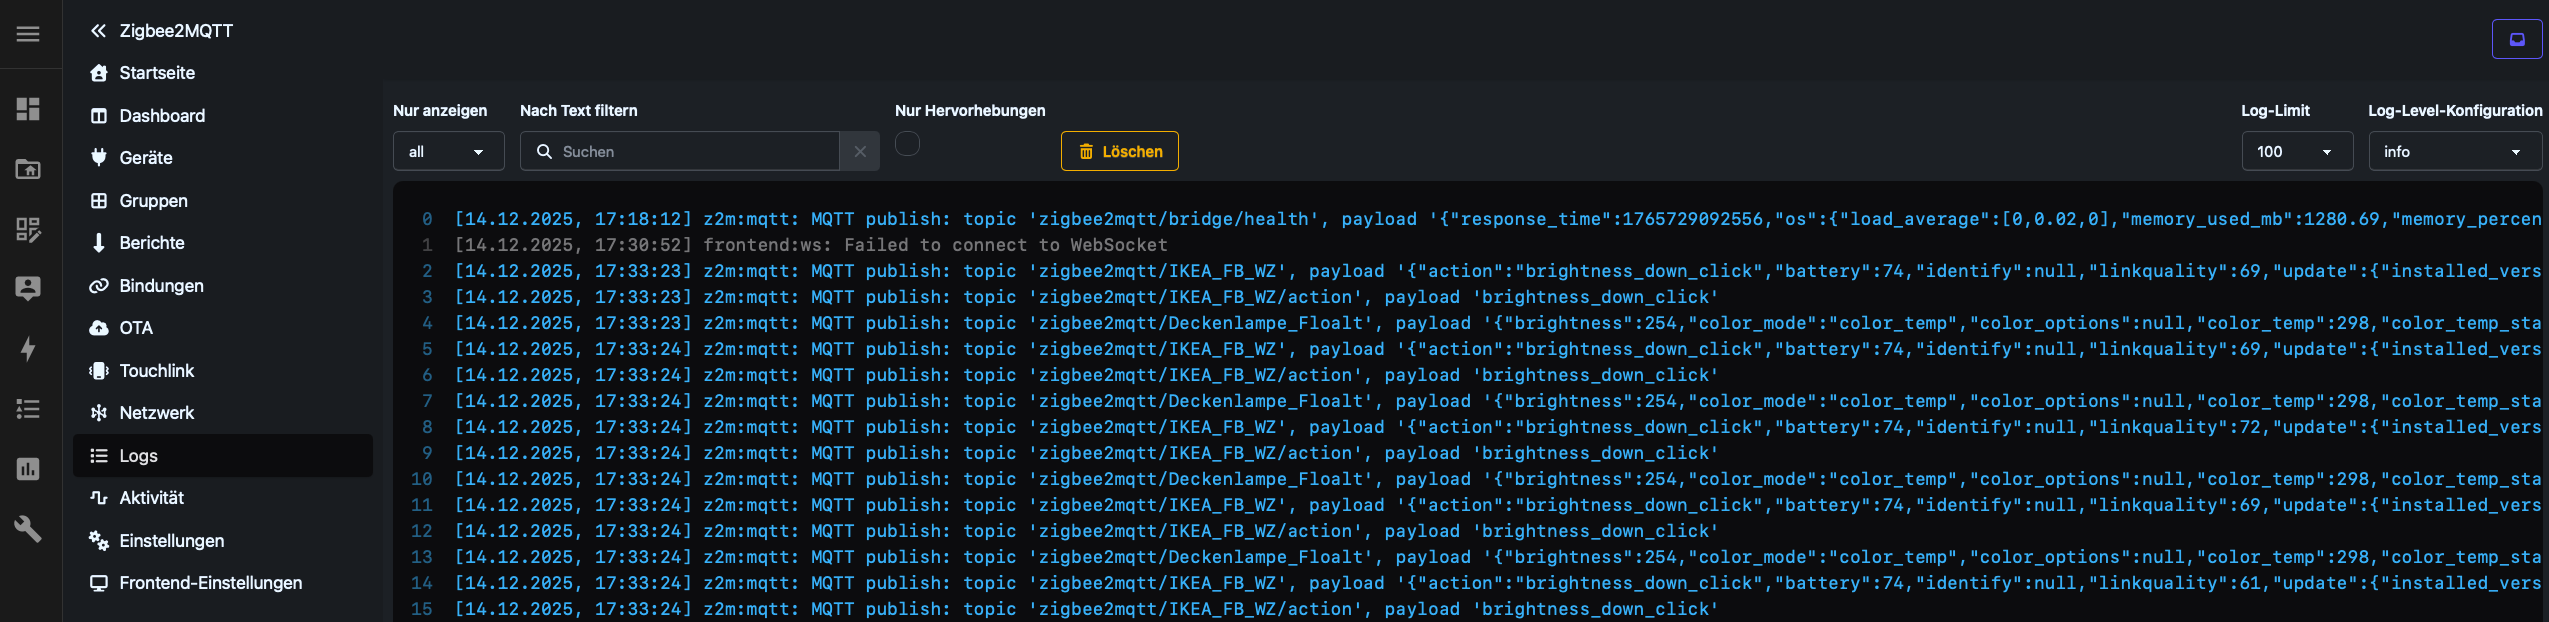Click the purple button in top right corner
The width and height of the screenshot is (2549, 622).
pyautogui.click(x=2516, y=40)
